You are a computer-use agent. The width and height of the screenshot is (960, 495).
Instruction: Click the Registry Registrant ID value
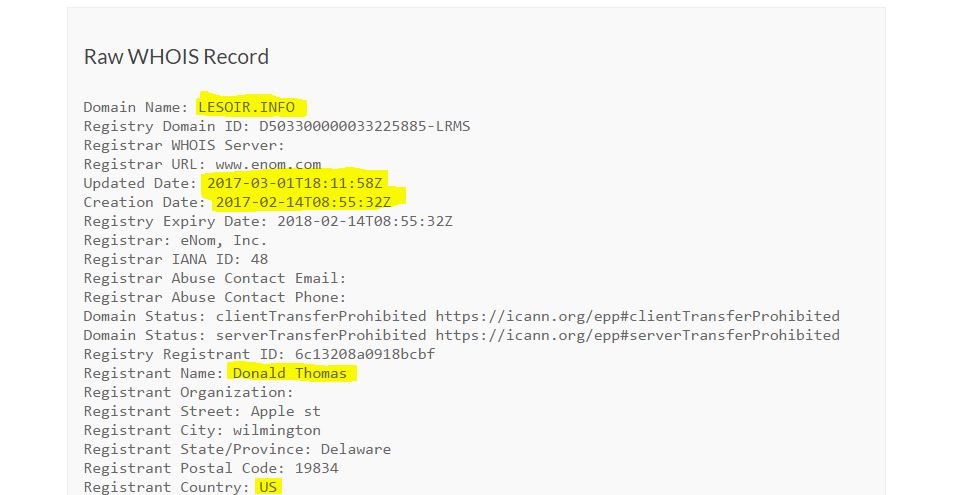click(365, 354)
